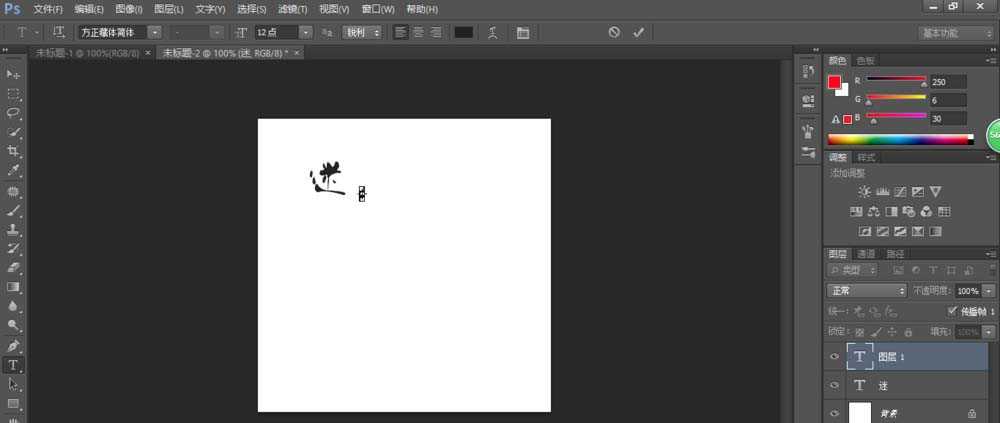Click the left align text icon
Viewport: 1000px width, 423px height.
point(401,32)
